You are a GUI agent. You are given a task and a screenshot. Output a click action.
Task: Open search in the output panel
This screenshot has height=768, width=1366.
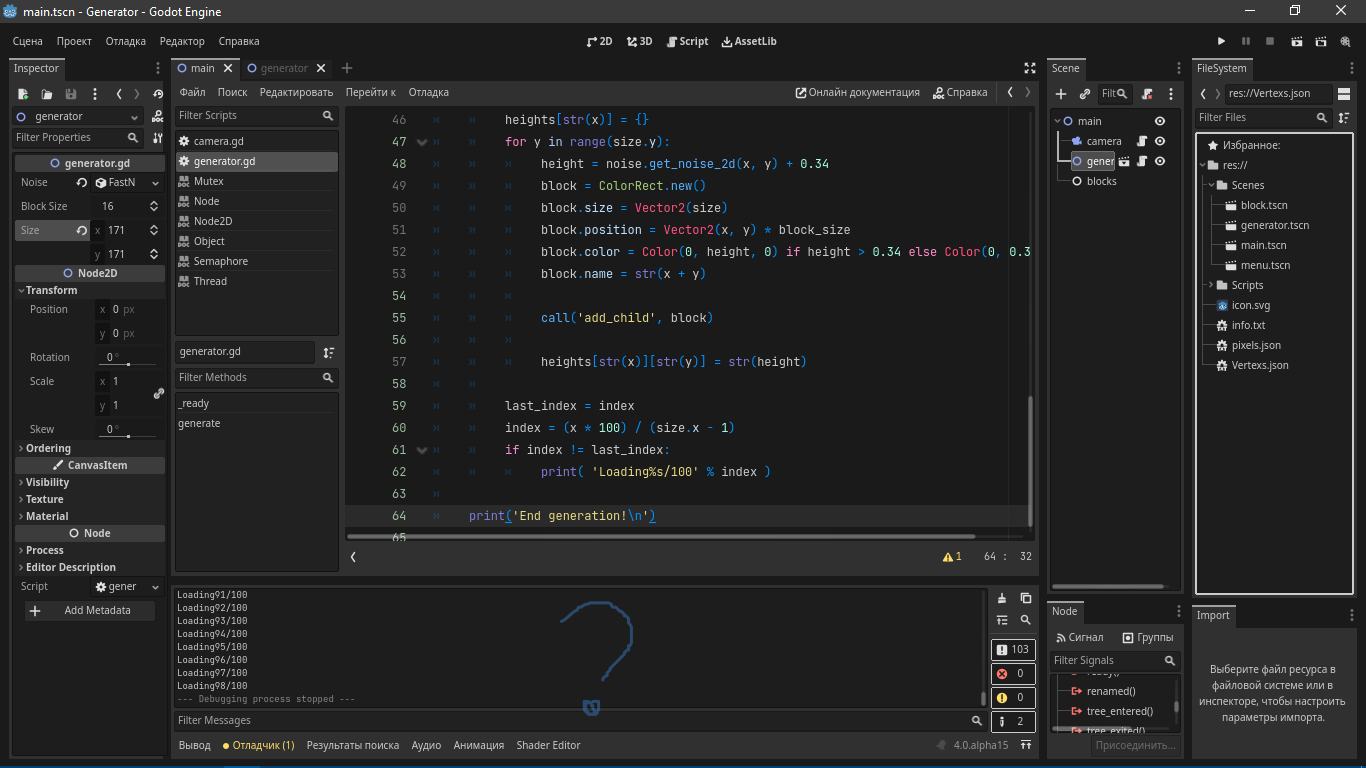click(1026, 620)
